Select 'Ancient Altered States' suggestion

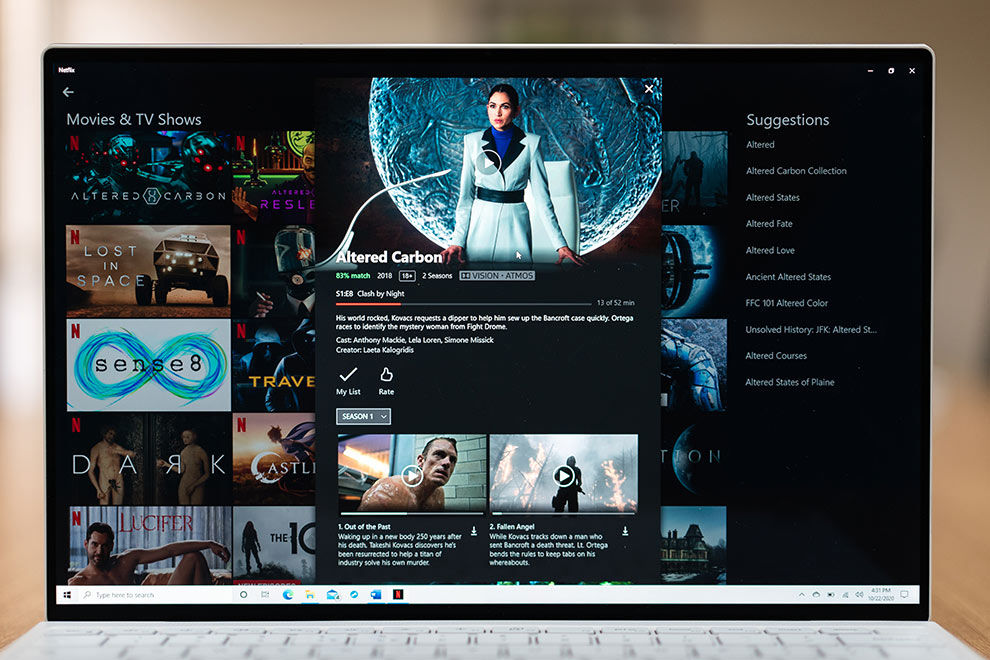[x=788, y=277]
